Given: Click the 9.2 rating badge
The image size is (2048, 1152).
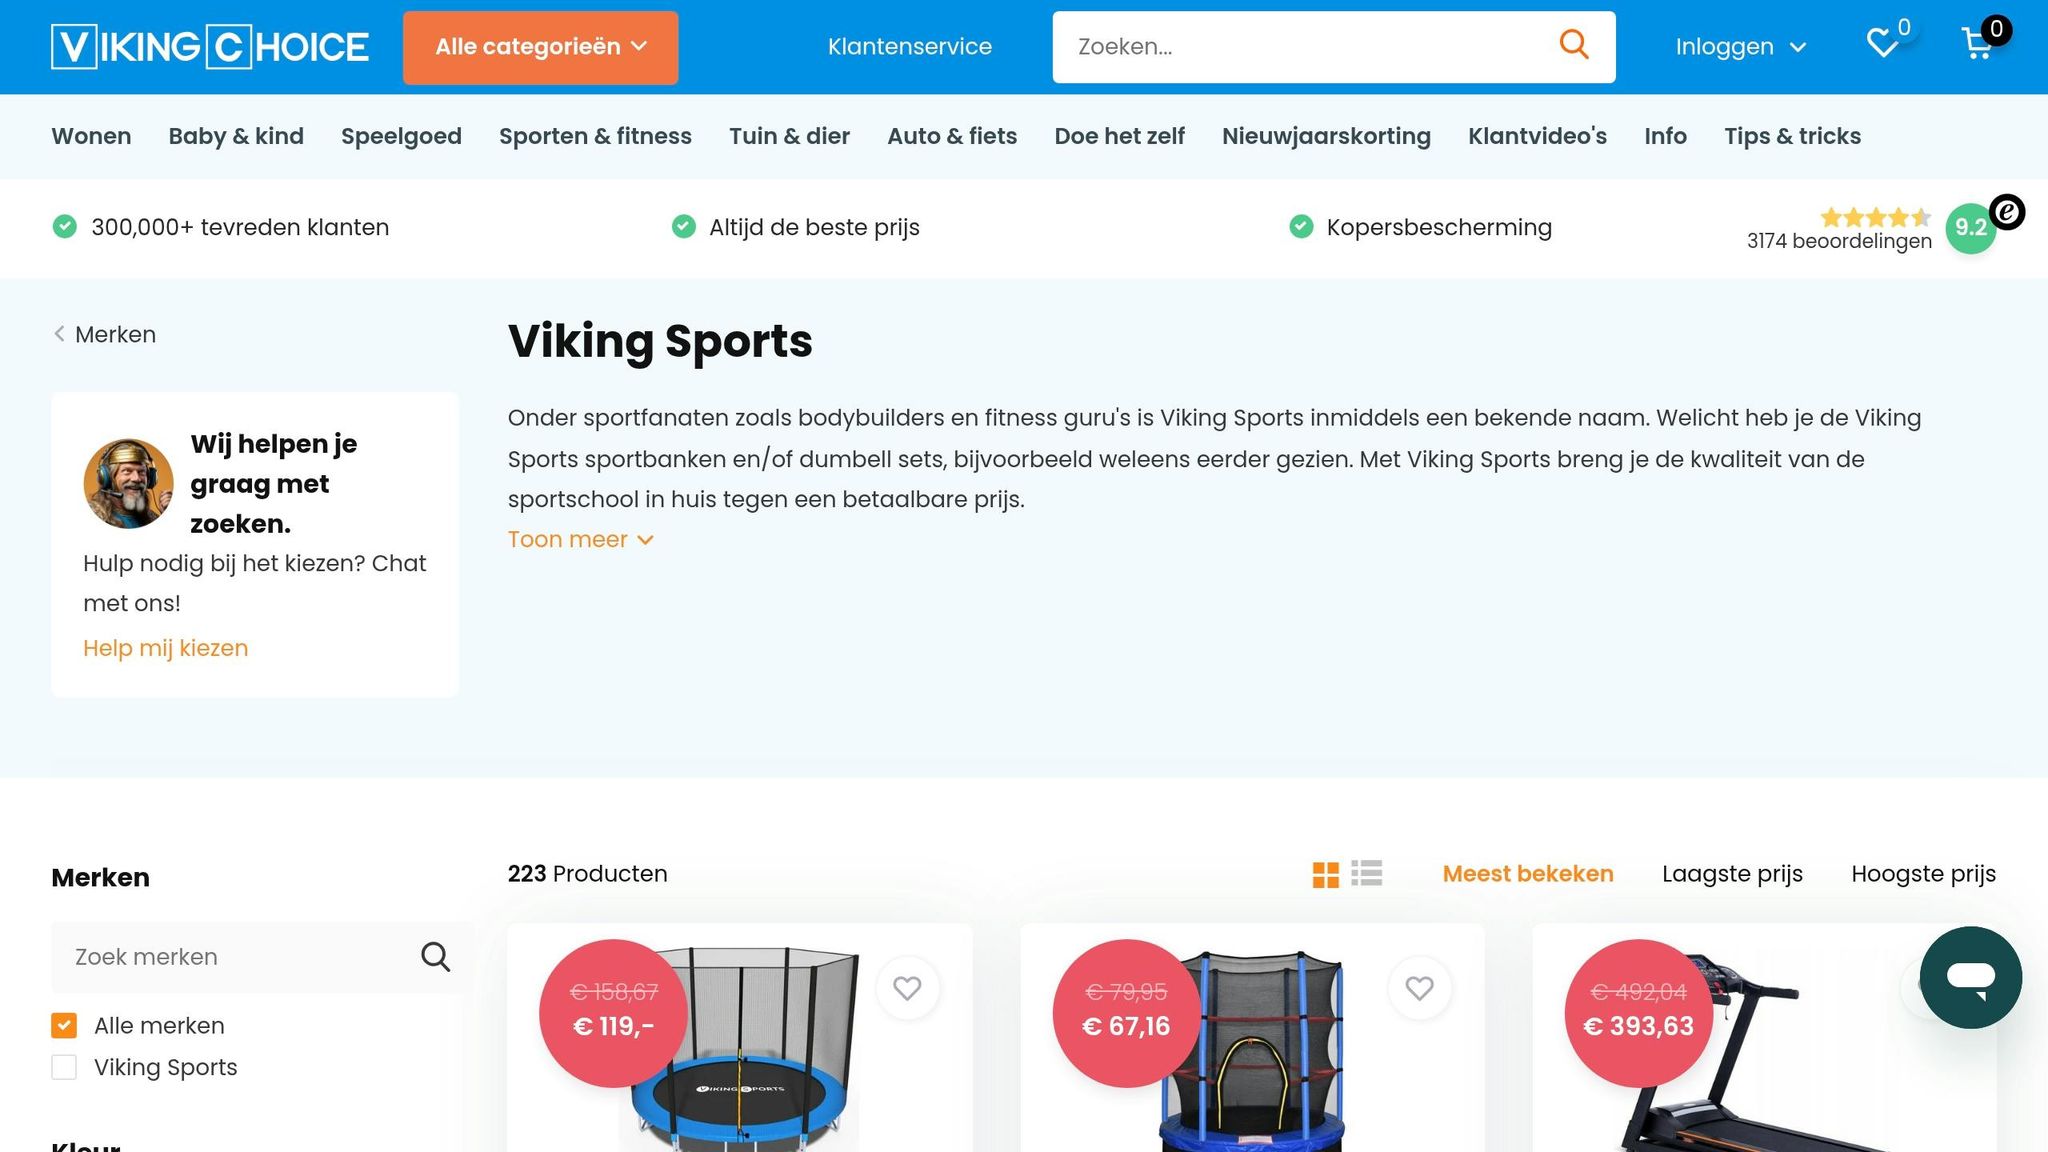Looking at the screenshot, I should [1969, 228].
